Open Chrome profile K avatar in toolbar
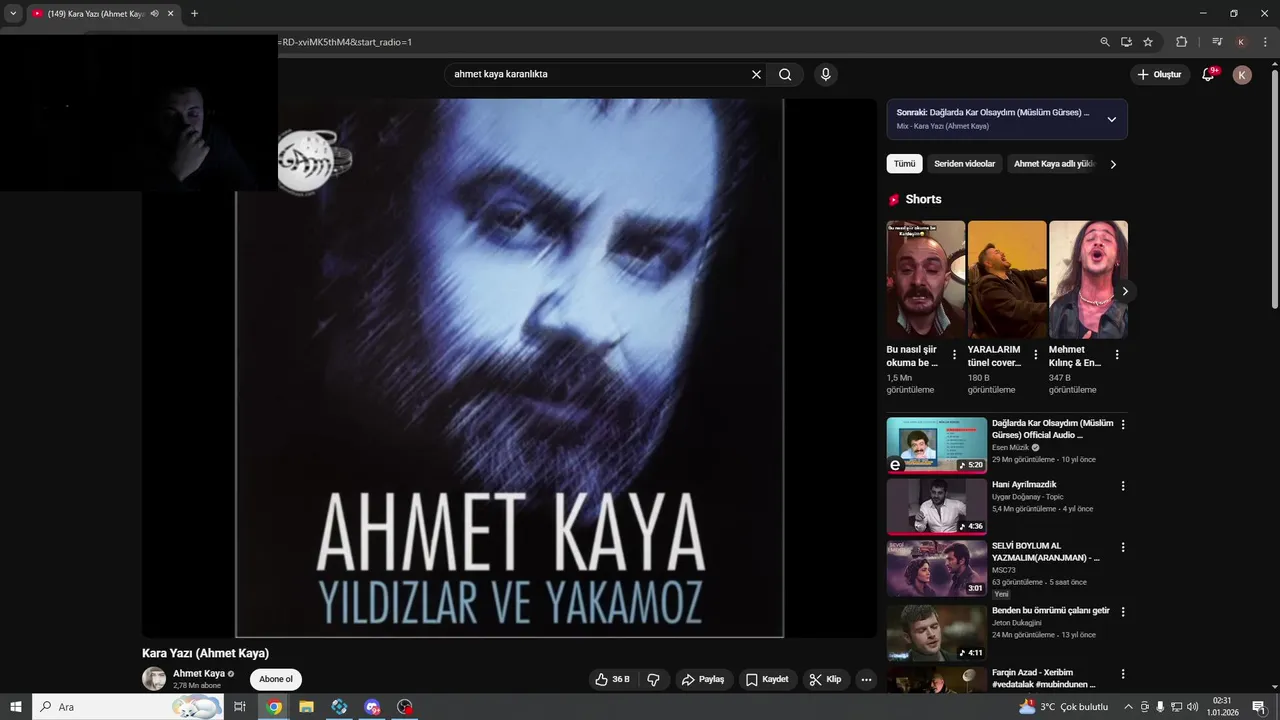This screenshot has height=720, width=1280. coord(1241,42)
